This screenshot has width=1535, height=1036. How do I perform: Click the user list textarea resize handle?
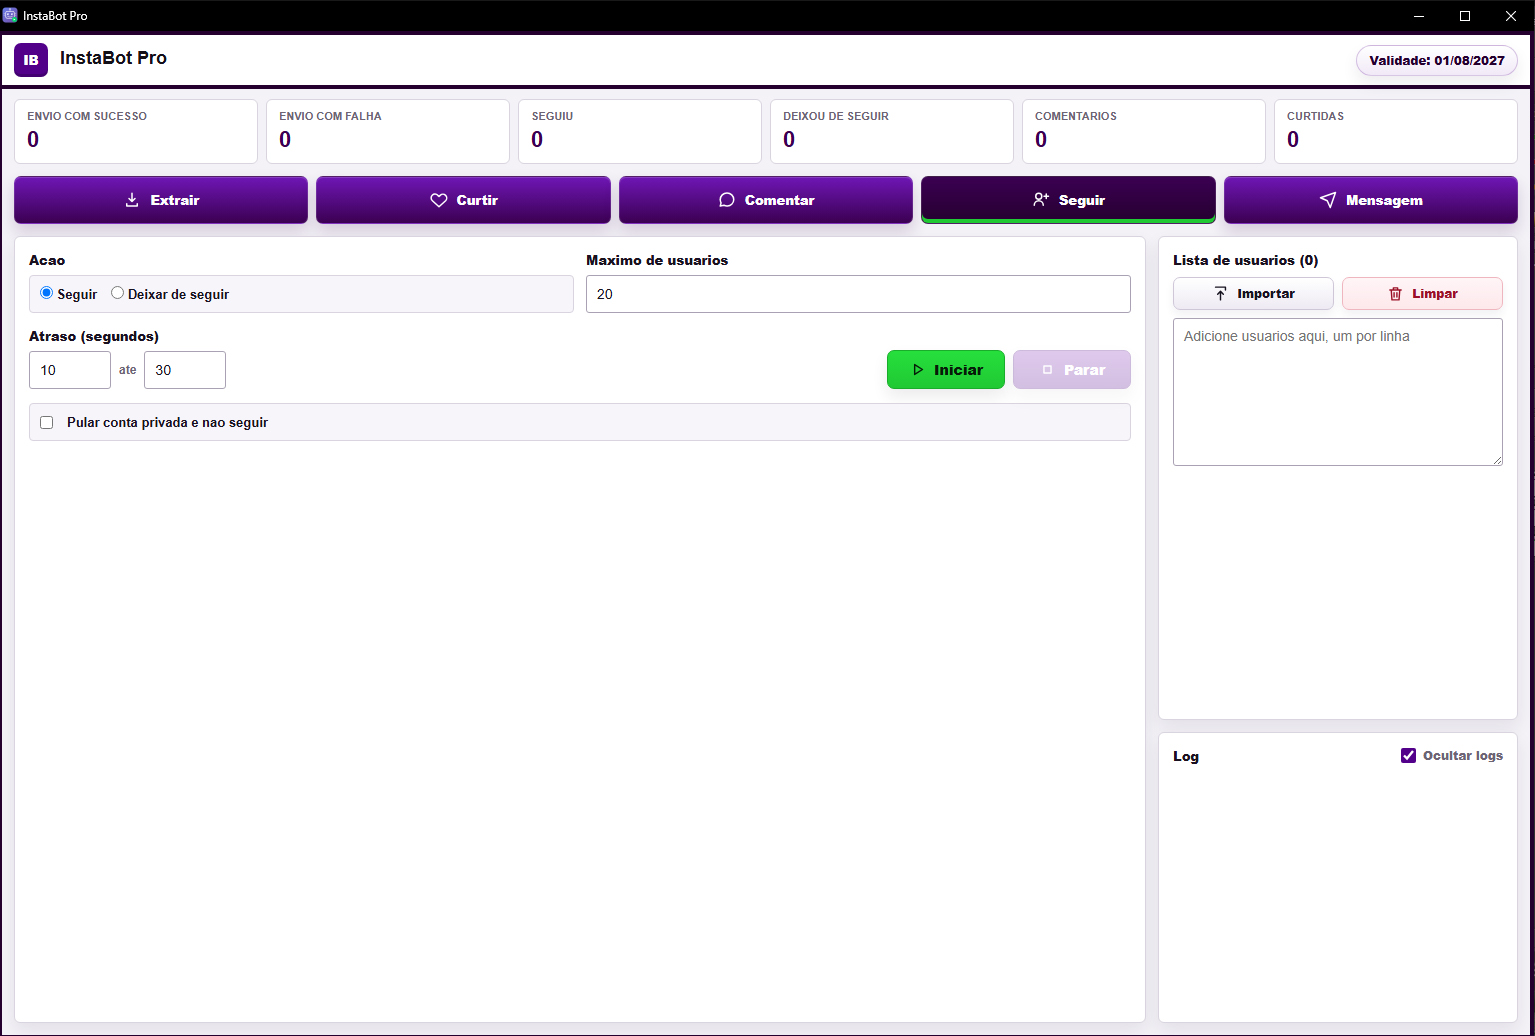[x=1497, y=460]
